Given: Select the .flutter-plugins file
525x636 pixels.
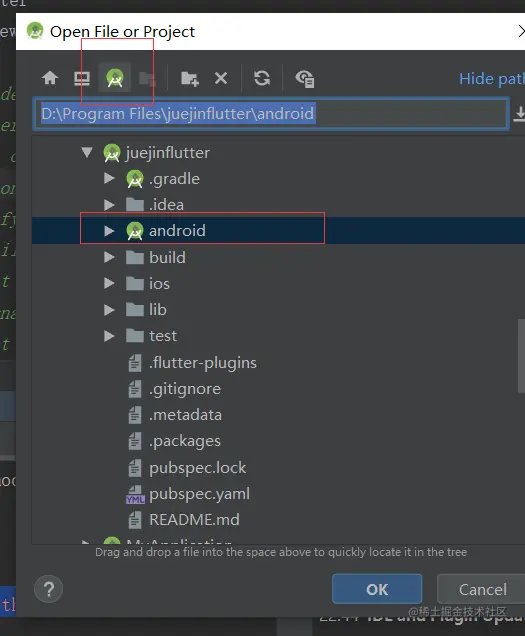Looking at the screenshot, I should [x=278, y=363].
